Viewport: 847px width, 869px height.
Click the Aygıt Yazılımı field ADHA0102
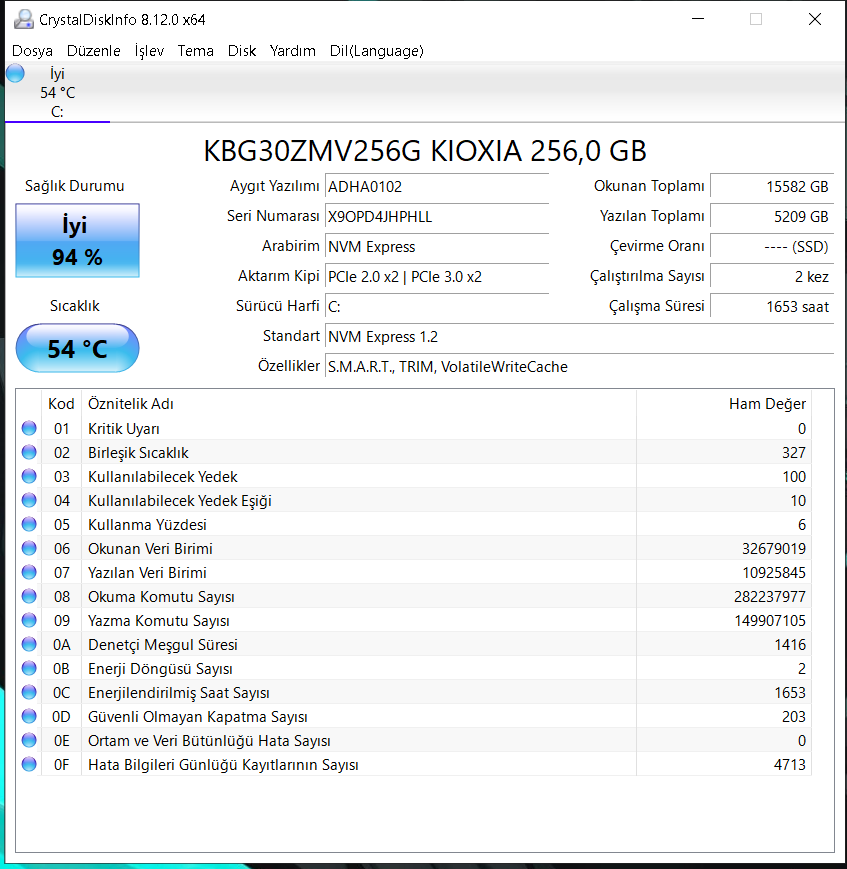[x=437, y=187]
